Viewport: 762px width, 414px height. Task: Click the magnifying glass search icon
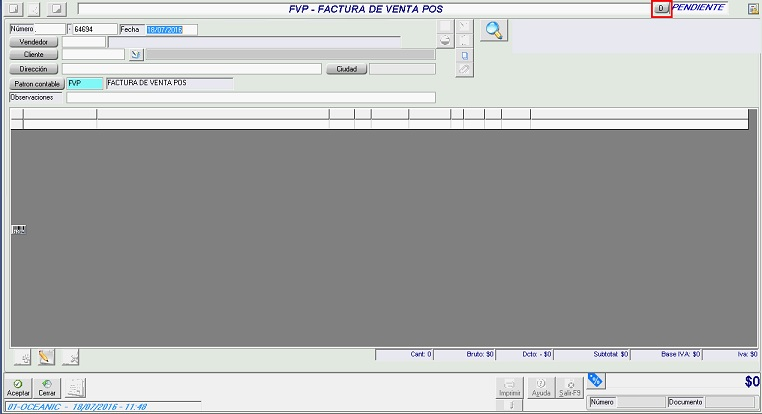coord(493,31)
